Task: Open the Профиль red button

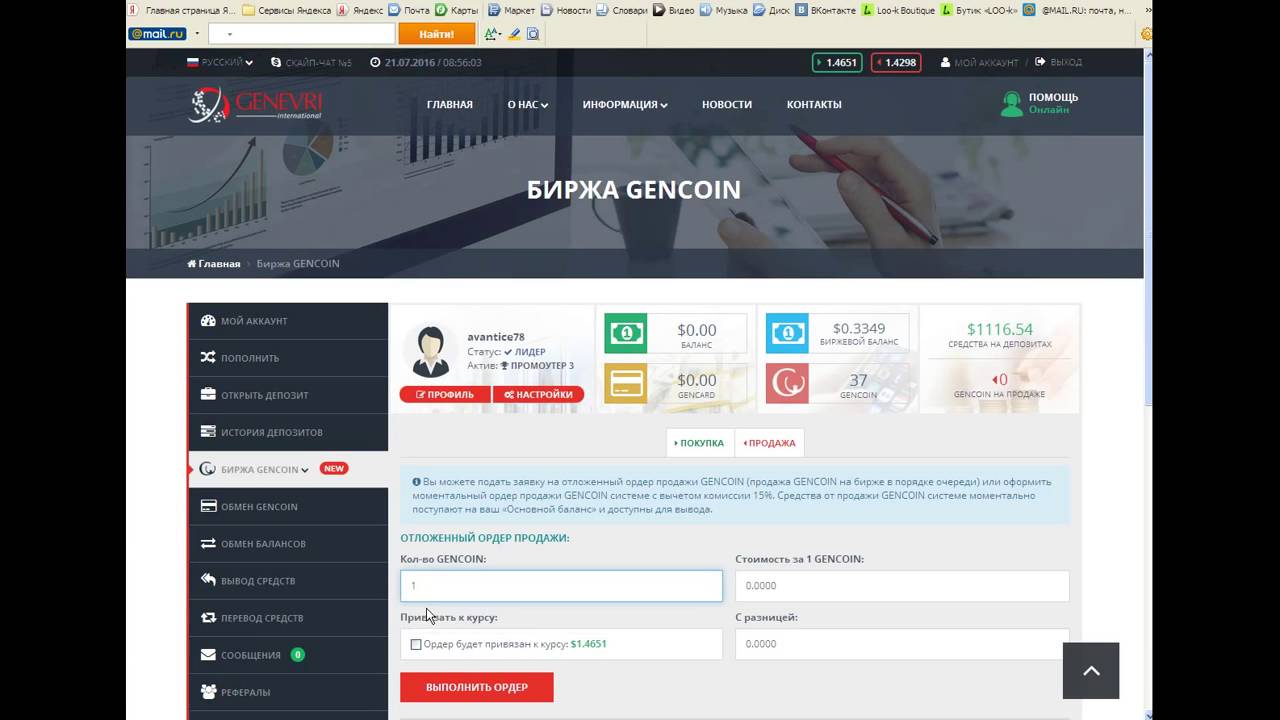Action: tap(445, 394)
